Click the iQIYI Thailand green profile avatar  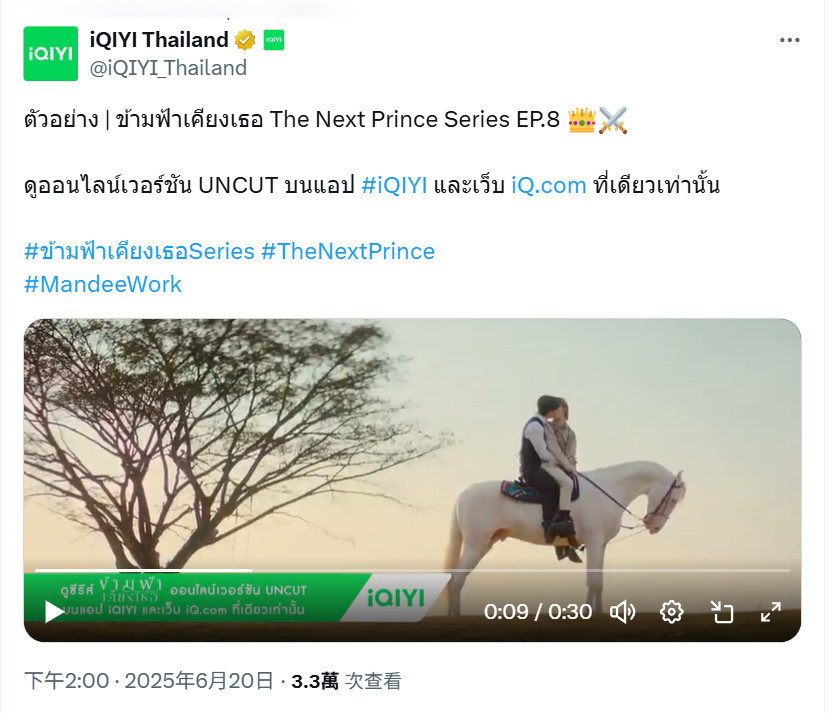pyautogui.click(x=51, y=53)
